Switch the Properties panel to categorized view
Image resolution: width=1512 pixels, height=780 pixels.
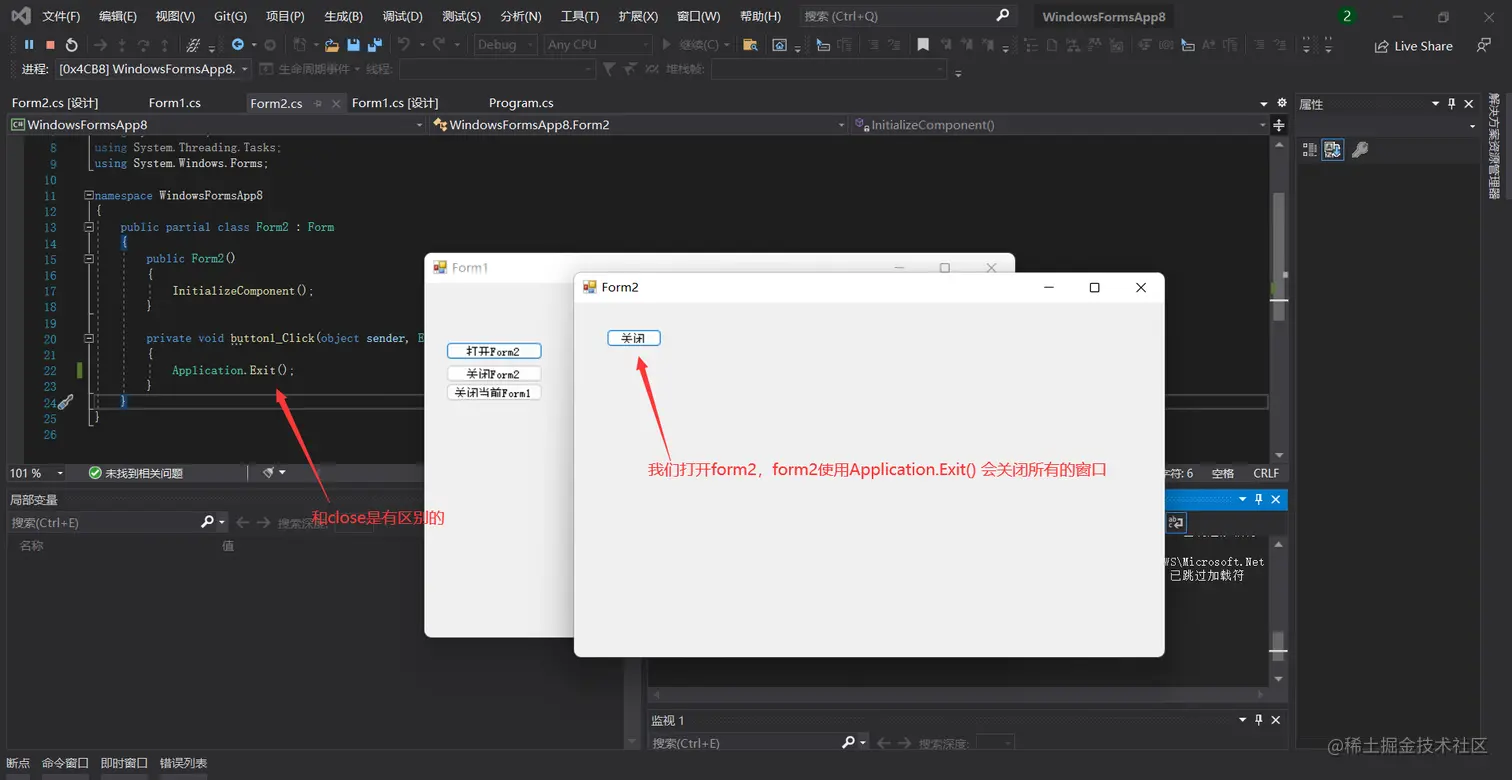(x=1309, y=150)
